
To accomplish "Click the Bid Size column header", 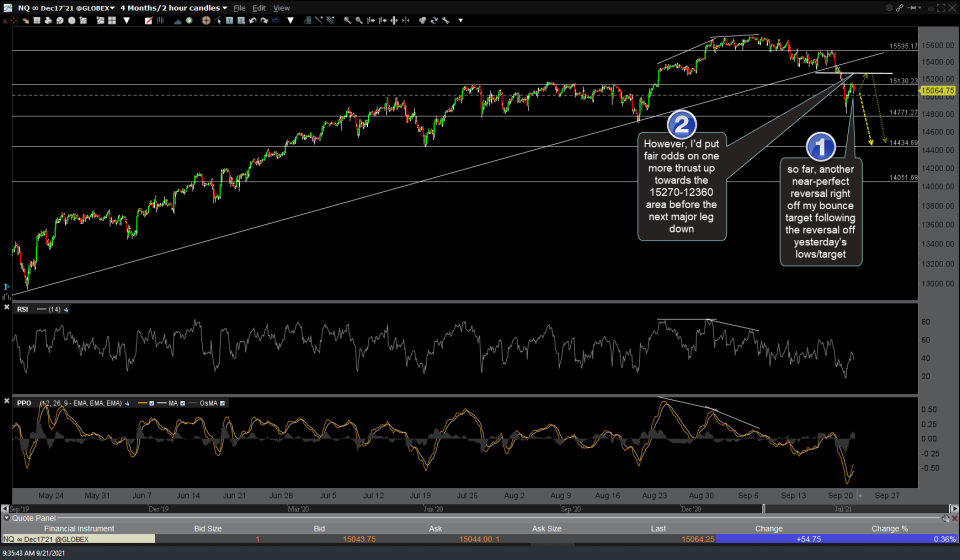I will click(x=208, y=528).
